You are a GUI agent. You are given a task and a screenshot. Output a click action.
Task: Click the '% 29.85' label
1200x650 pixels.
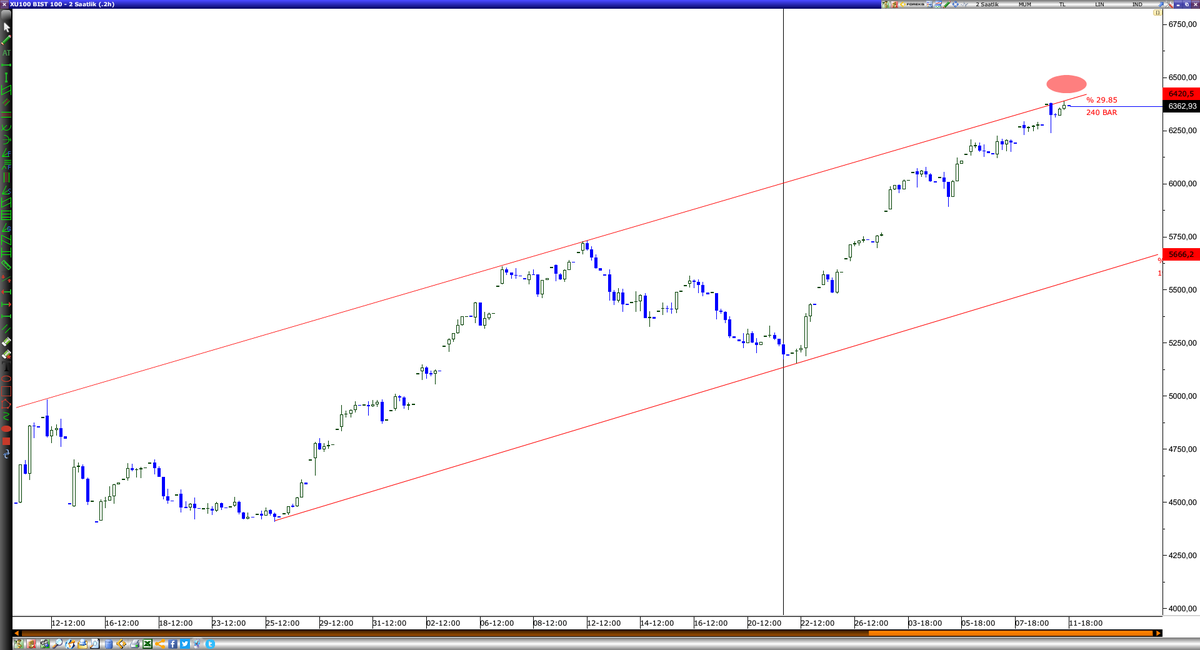[1102, 100]
